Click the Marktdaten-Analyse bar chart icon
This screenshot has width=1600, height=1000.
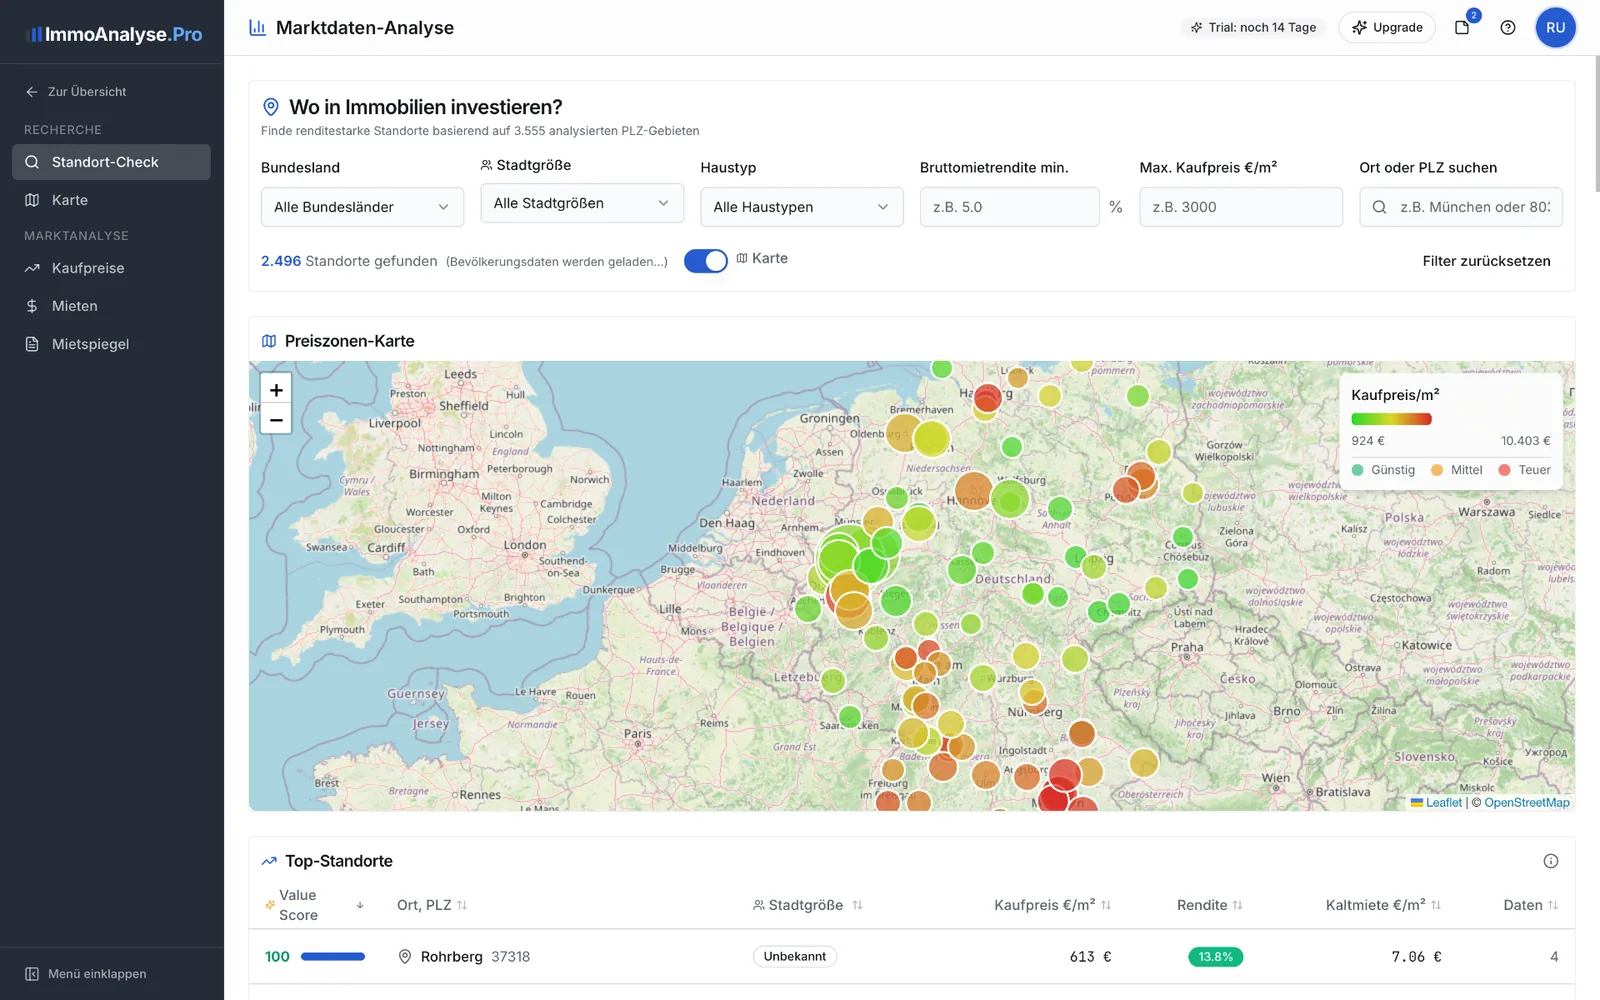coord(257,28)
